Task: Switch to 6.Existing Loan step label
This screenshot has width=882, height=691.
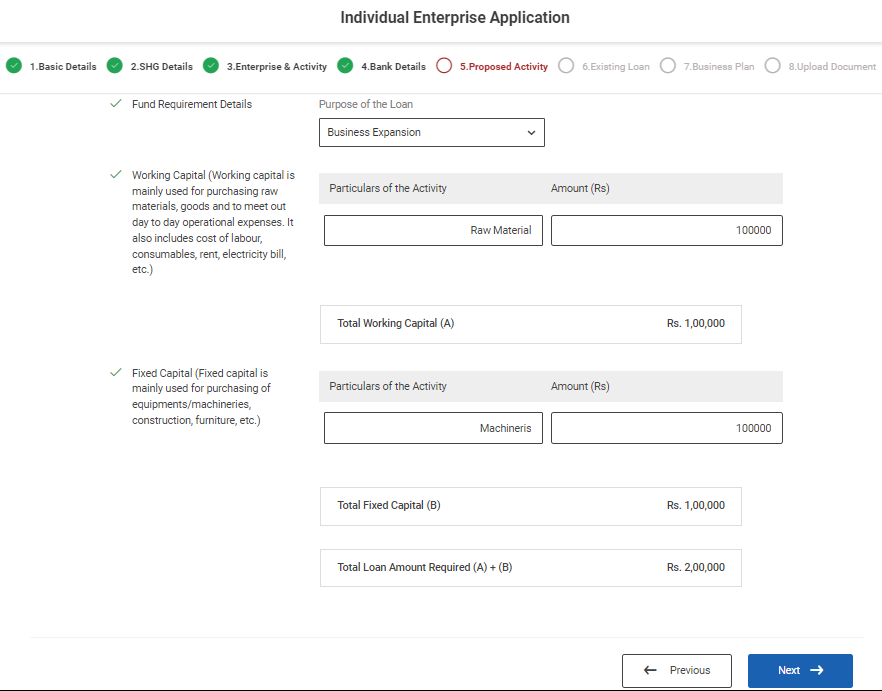Action: coord(615,67)
